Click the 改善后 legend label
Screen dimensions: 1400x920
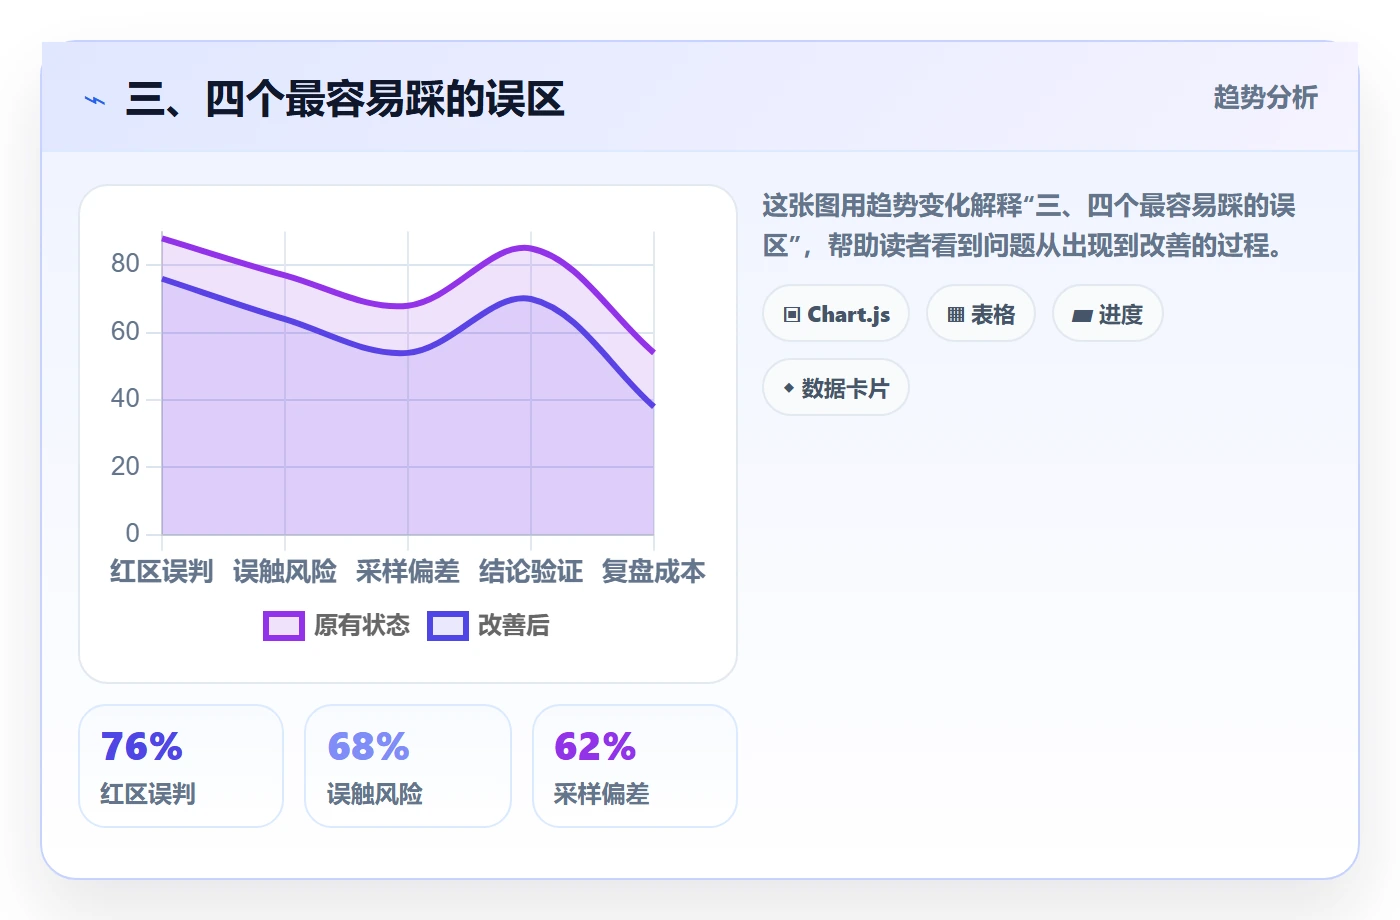click(514, 626)
